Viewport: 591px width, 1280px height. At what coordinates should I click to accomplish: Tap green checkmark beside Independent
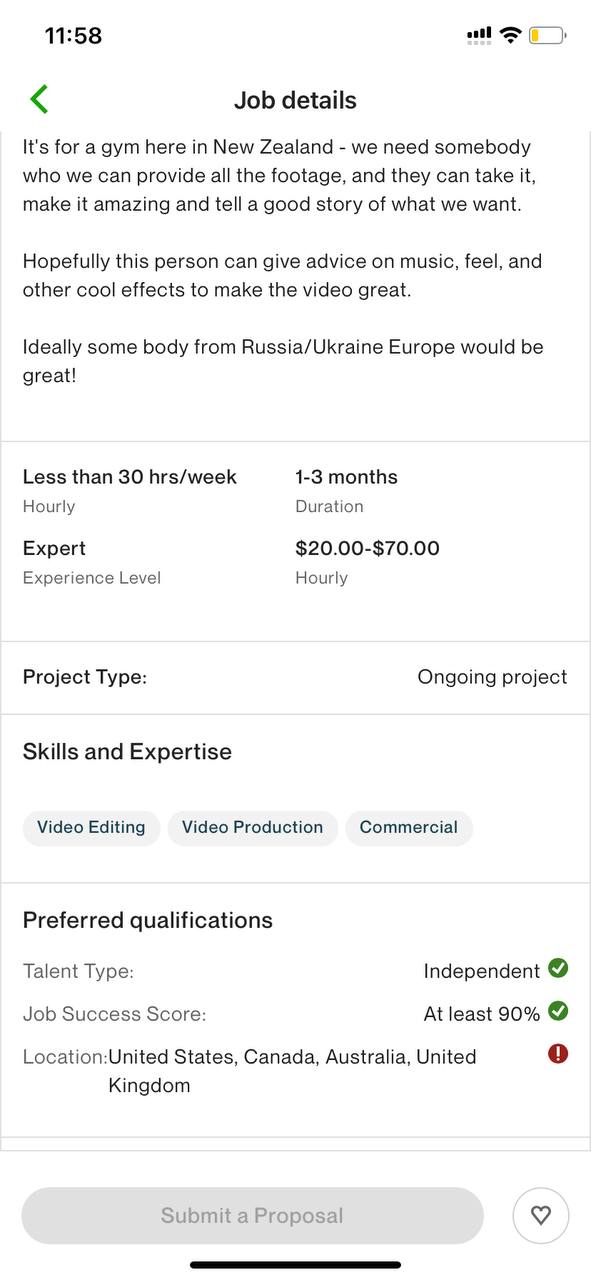(x=559, y=968)
